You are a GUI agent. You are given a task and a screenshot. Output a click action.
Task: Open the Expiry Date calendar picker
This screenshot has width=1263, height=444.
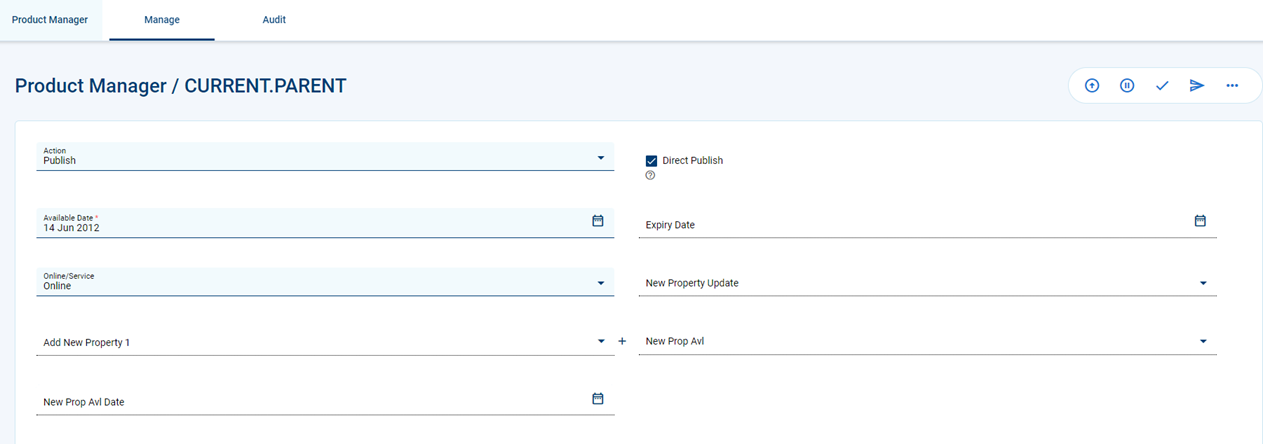1201,221
